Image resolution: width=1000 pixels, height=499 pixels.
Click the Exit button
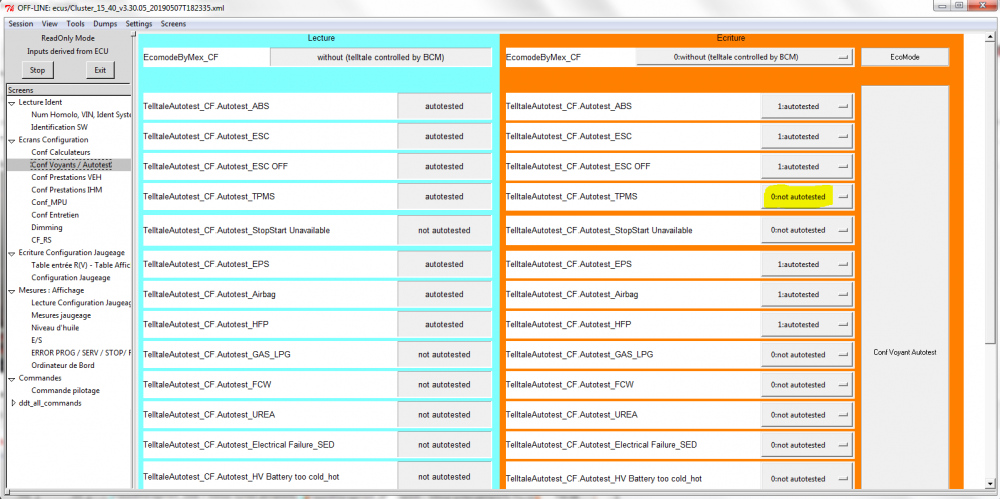pos(100,70)
